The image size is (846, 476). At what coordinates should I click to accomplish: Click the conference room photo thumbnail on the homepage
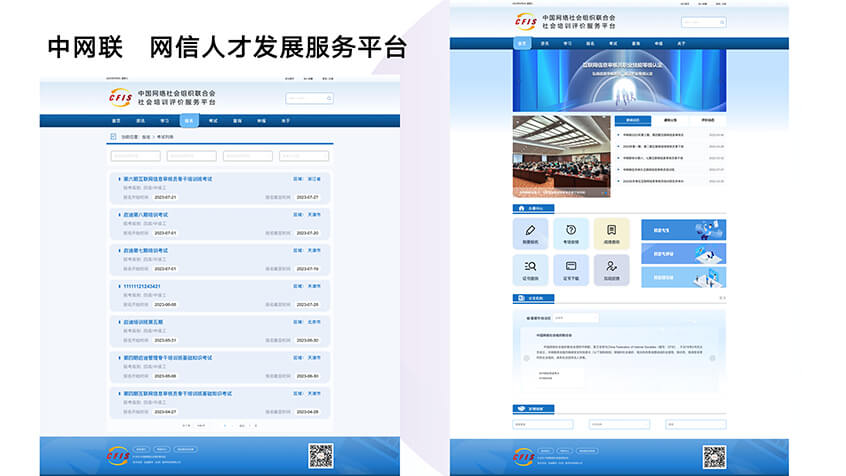tap(561, 155)
